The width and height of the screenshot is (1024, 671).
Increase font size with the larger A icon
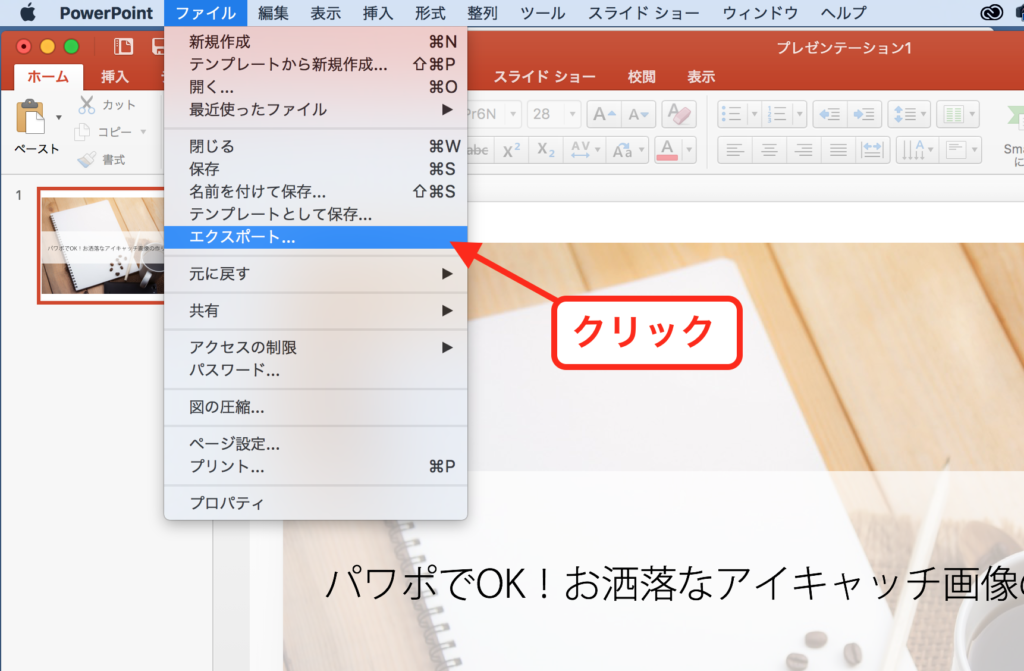(601, 114)
